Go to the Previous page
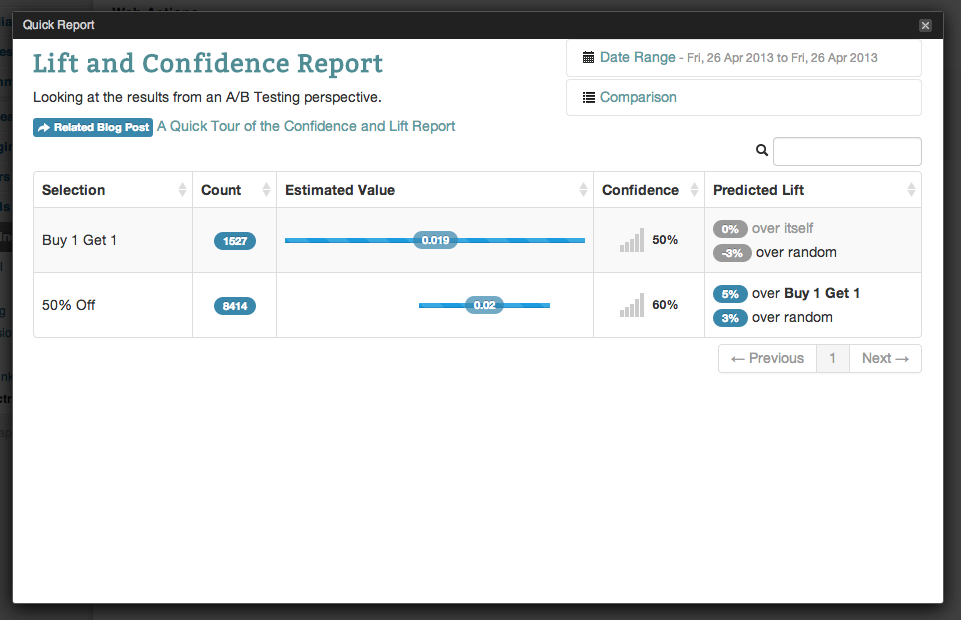Screen dimensions: 961x620 coord(767,359)
